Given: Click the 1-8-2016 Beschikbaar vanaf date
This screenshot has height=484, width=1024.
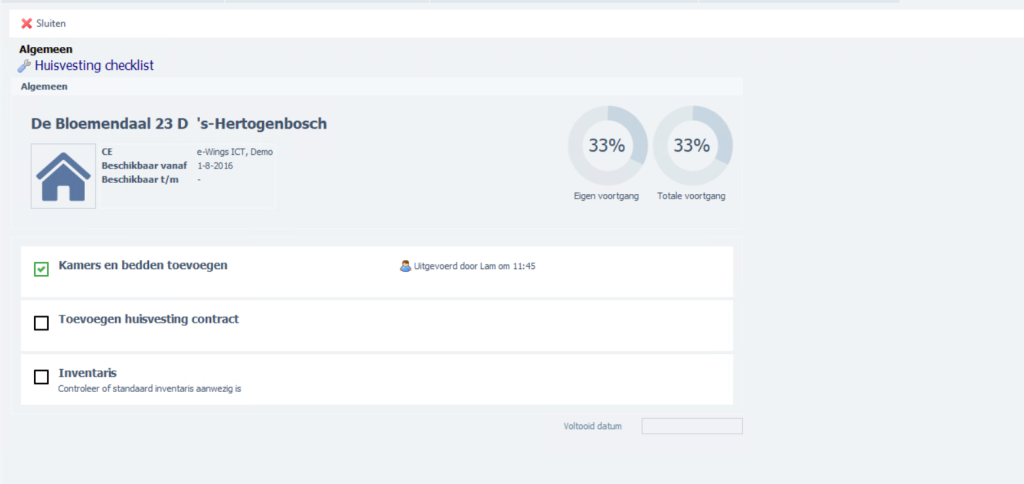Looking at the screenshot, I should (215, 165).
